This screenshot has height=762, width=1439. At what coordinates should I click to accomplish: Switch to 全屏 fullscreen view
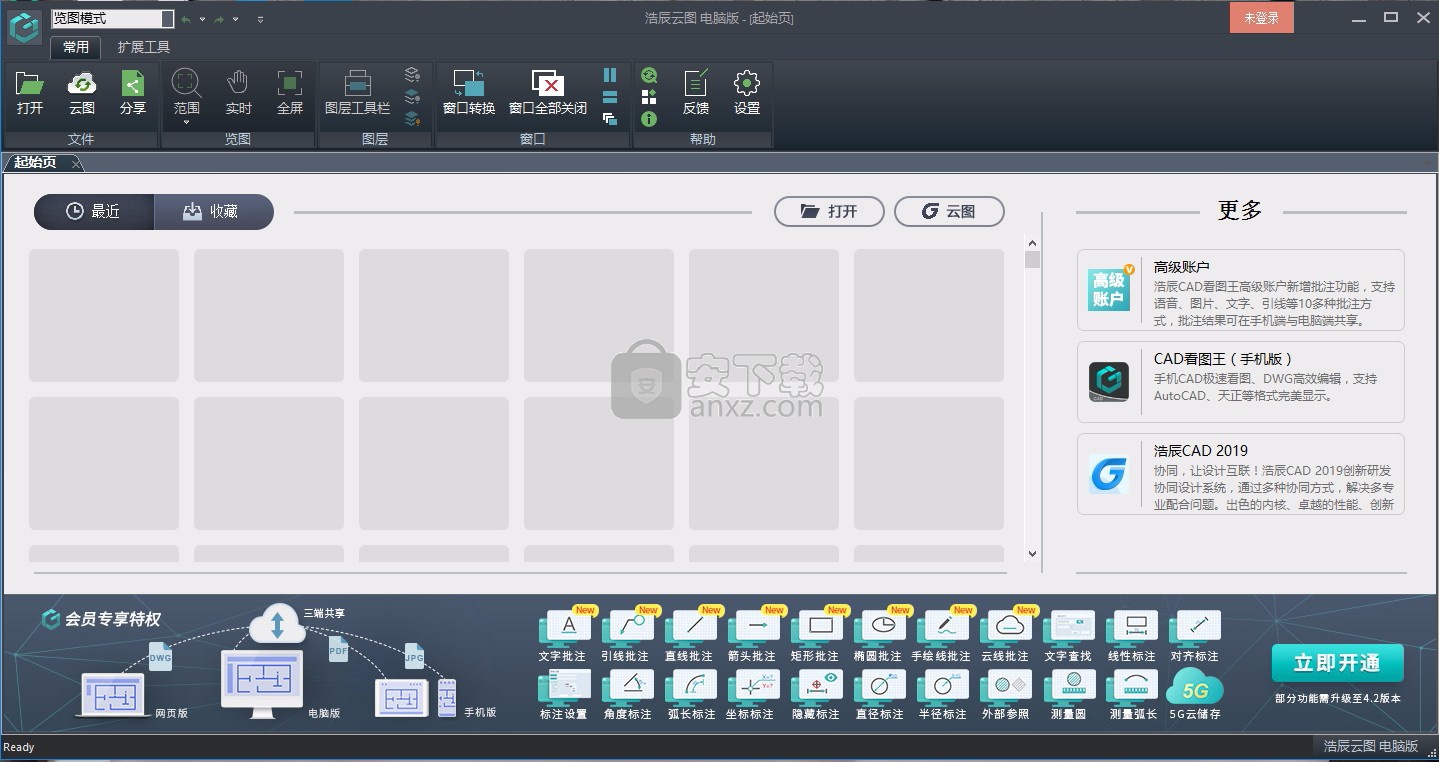point(290,93)
